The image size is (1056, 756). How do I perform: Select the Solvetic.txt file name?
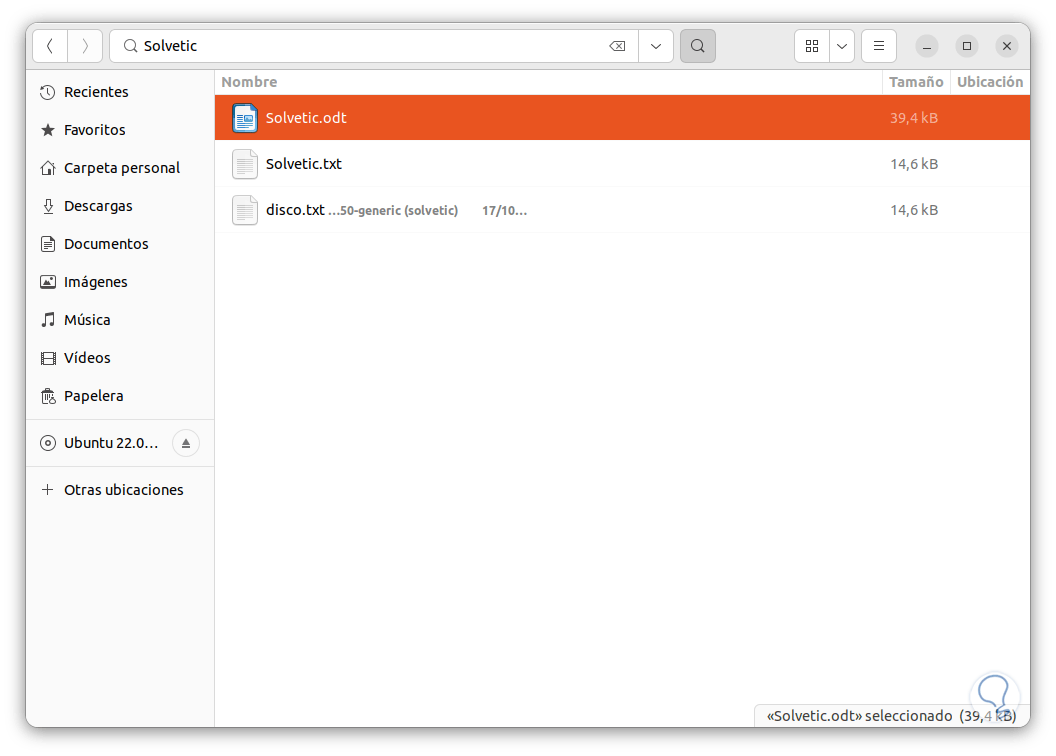click(304, 164)
